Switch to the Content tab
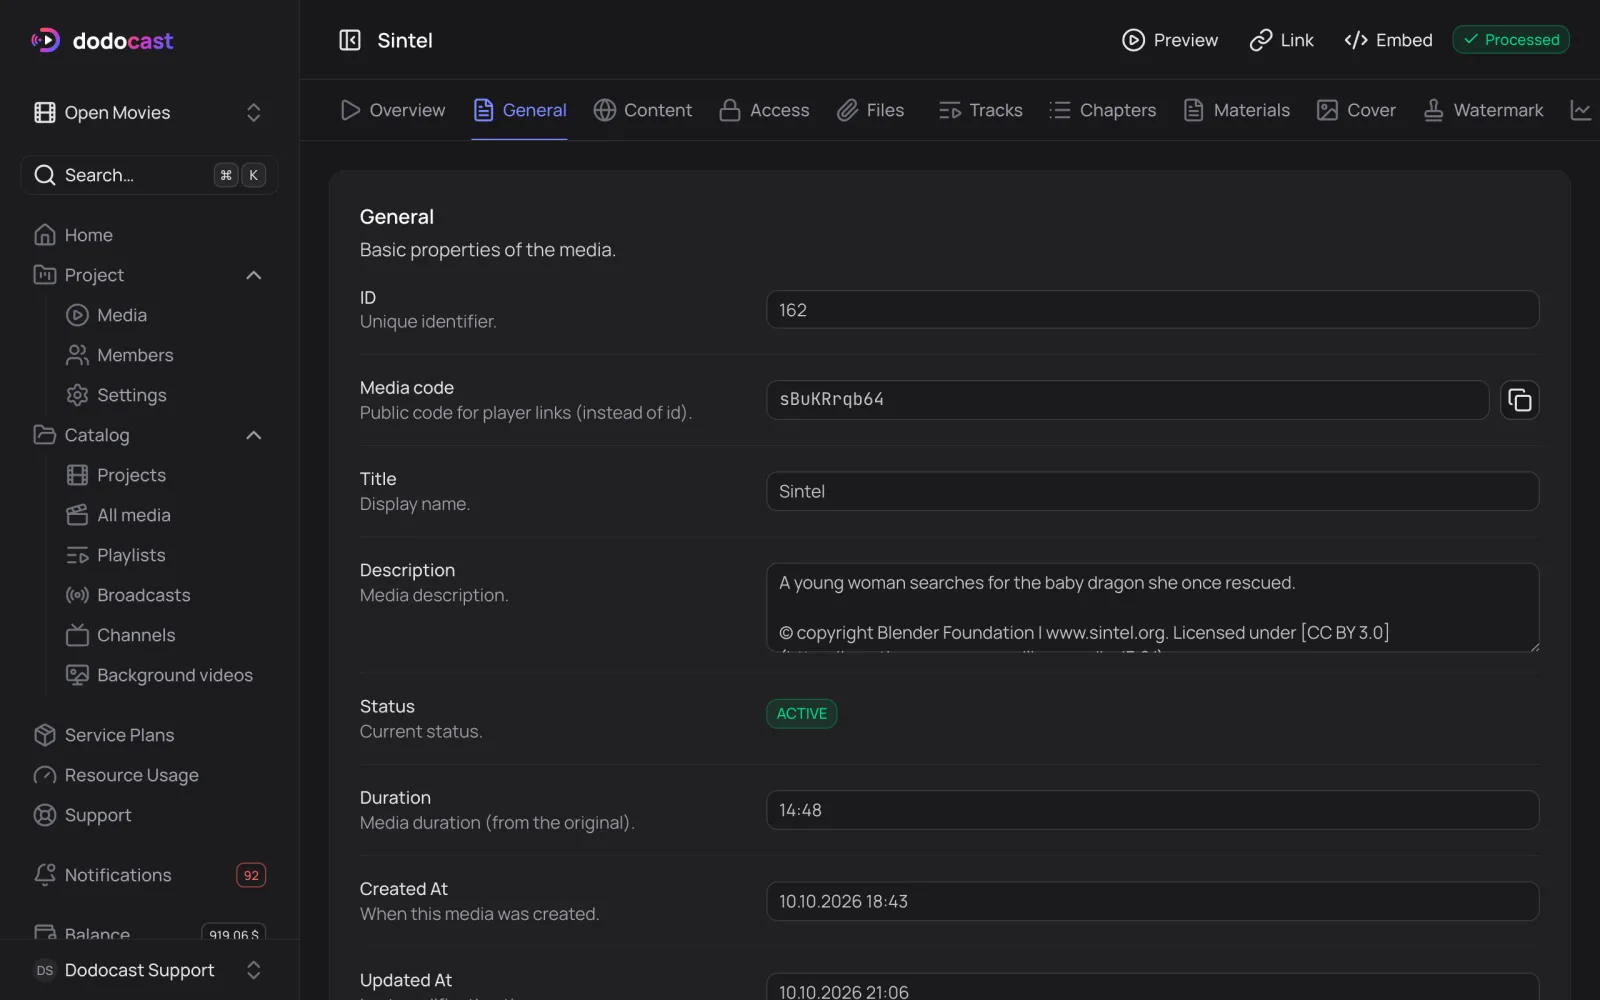This screenshot has width=1600, height=1000. coord(642,110)
